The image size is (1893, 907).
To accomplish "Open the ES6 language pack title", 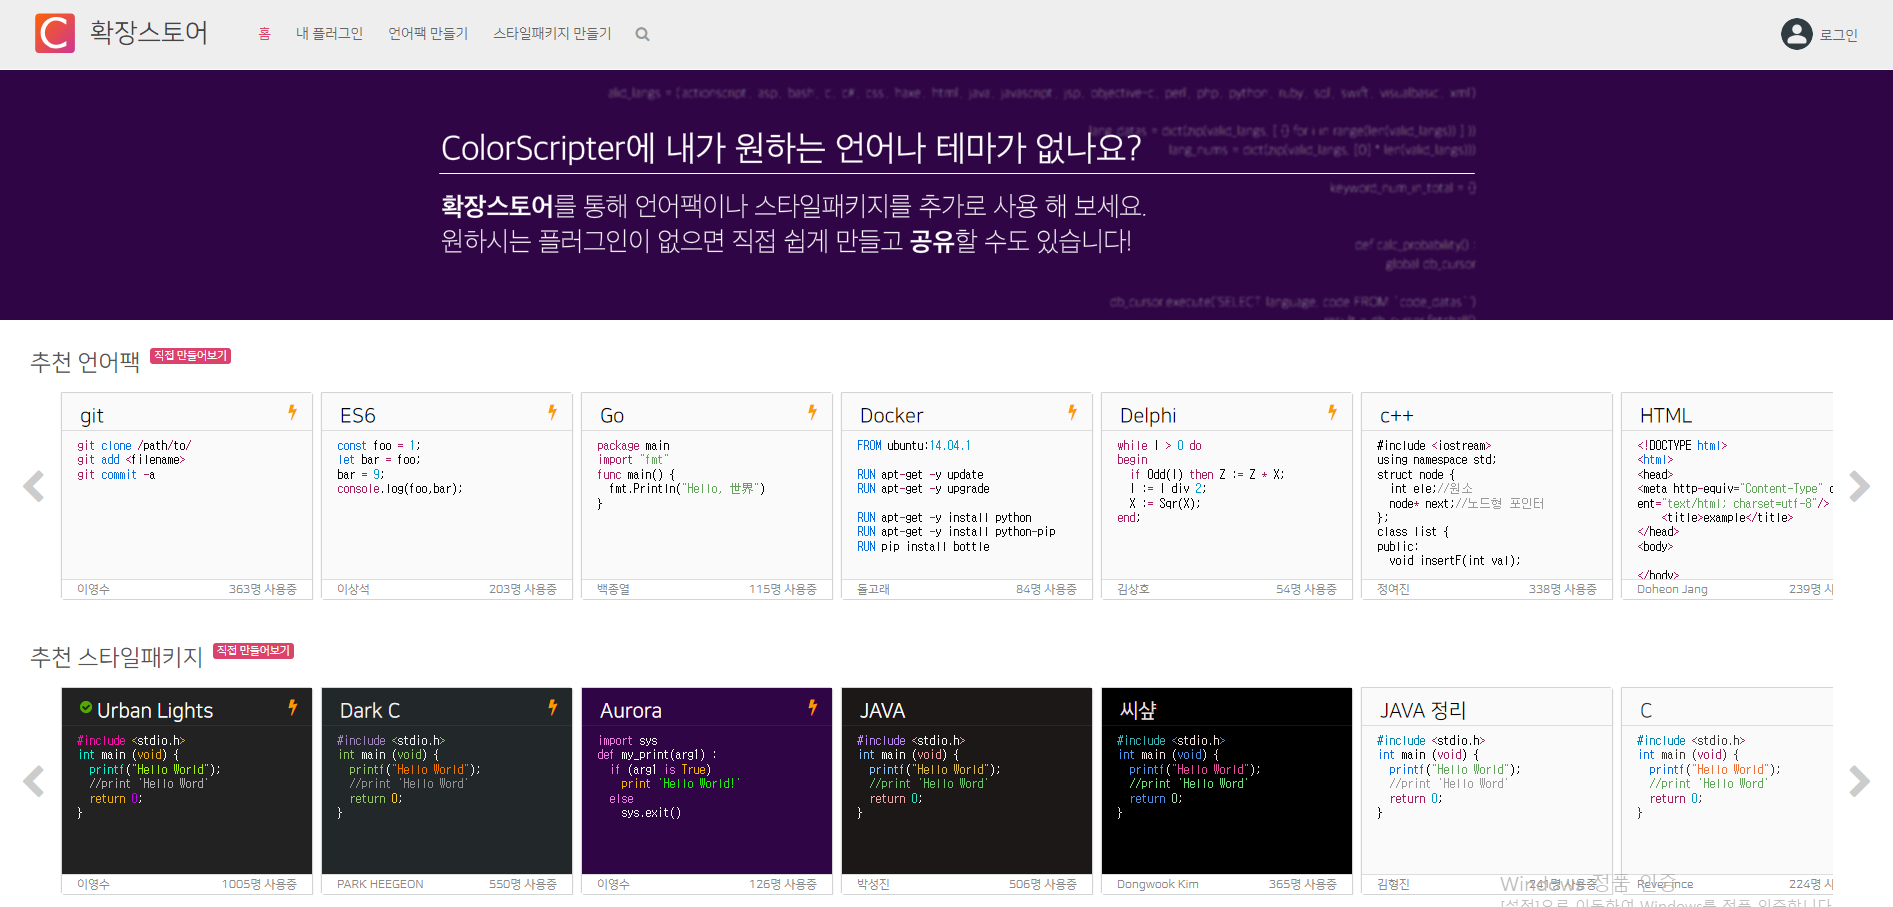I will [357, 415].
